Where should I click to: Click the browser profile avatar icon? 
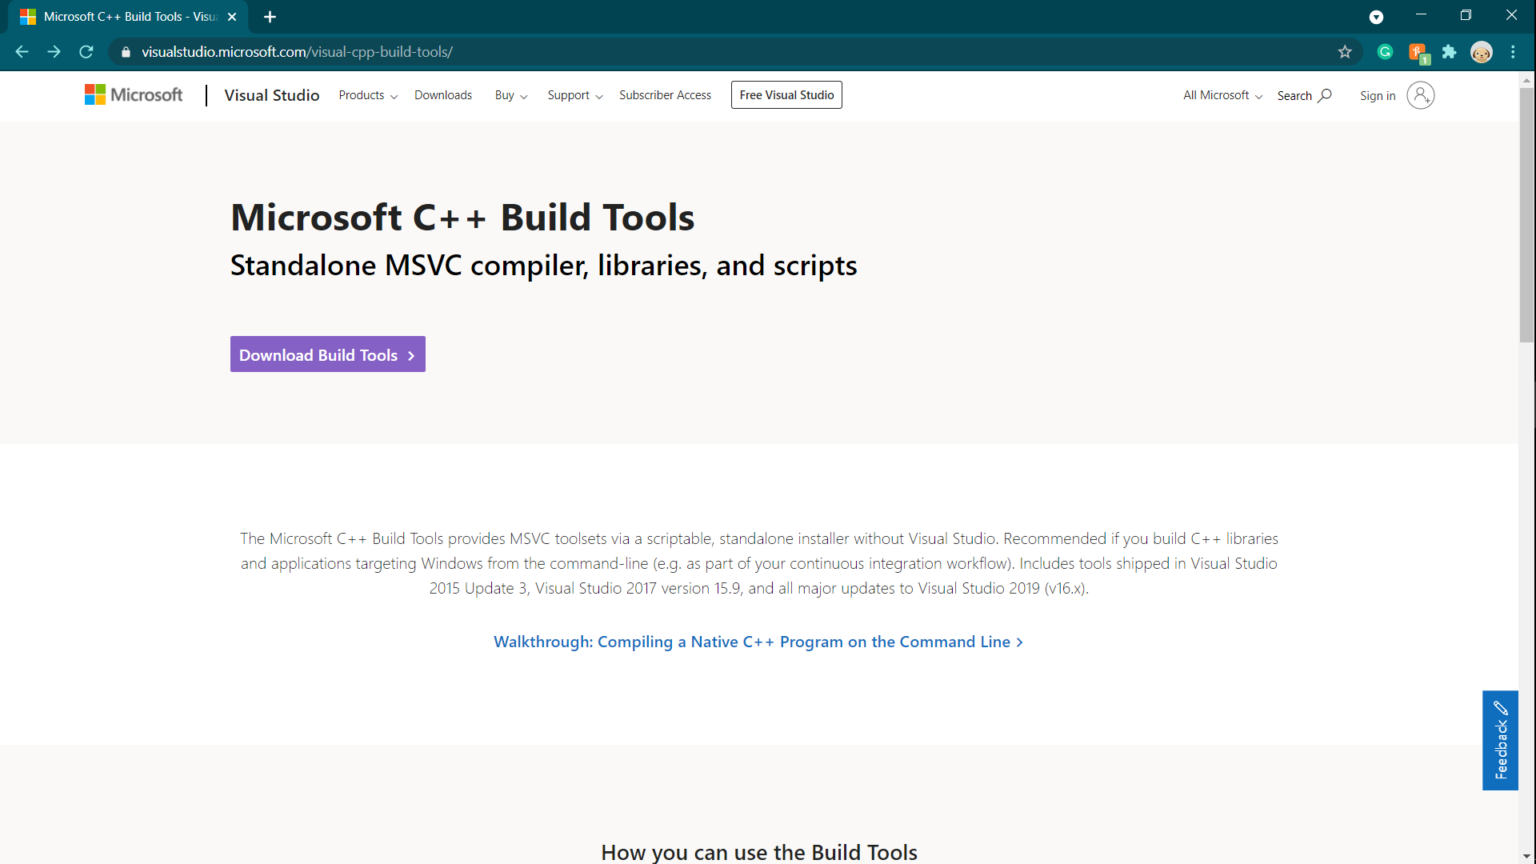click(x=1481, y=51)
